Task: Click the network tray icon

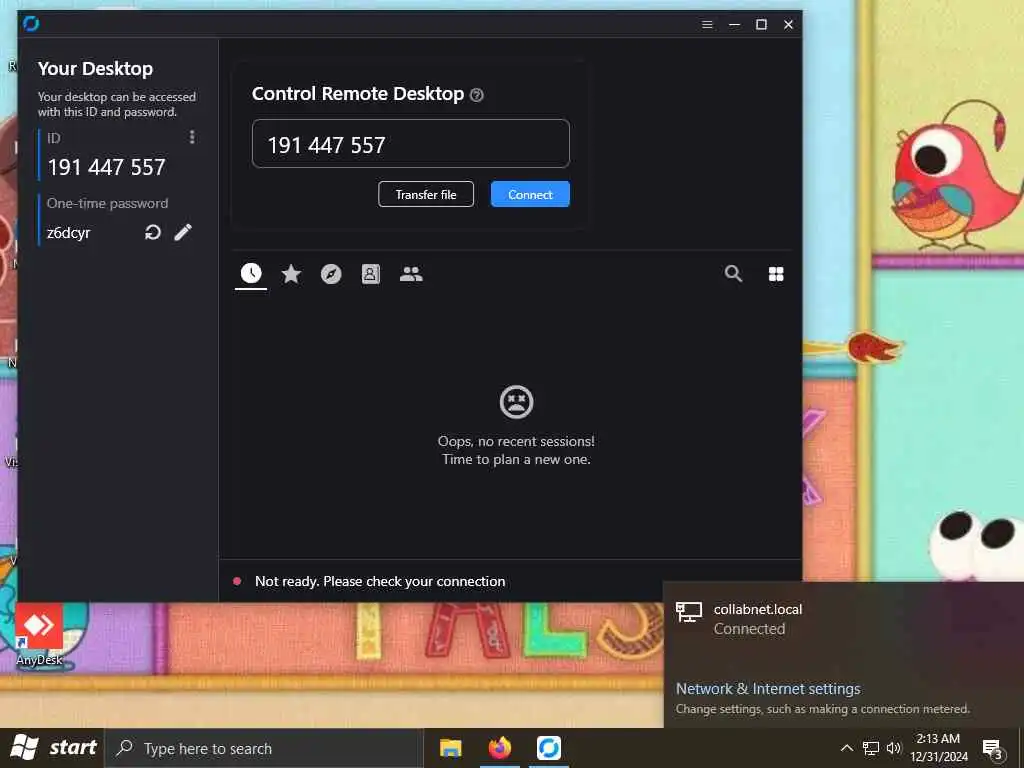Action: 871,748
